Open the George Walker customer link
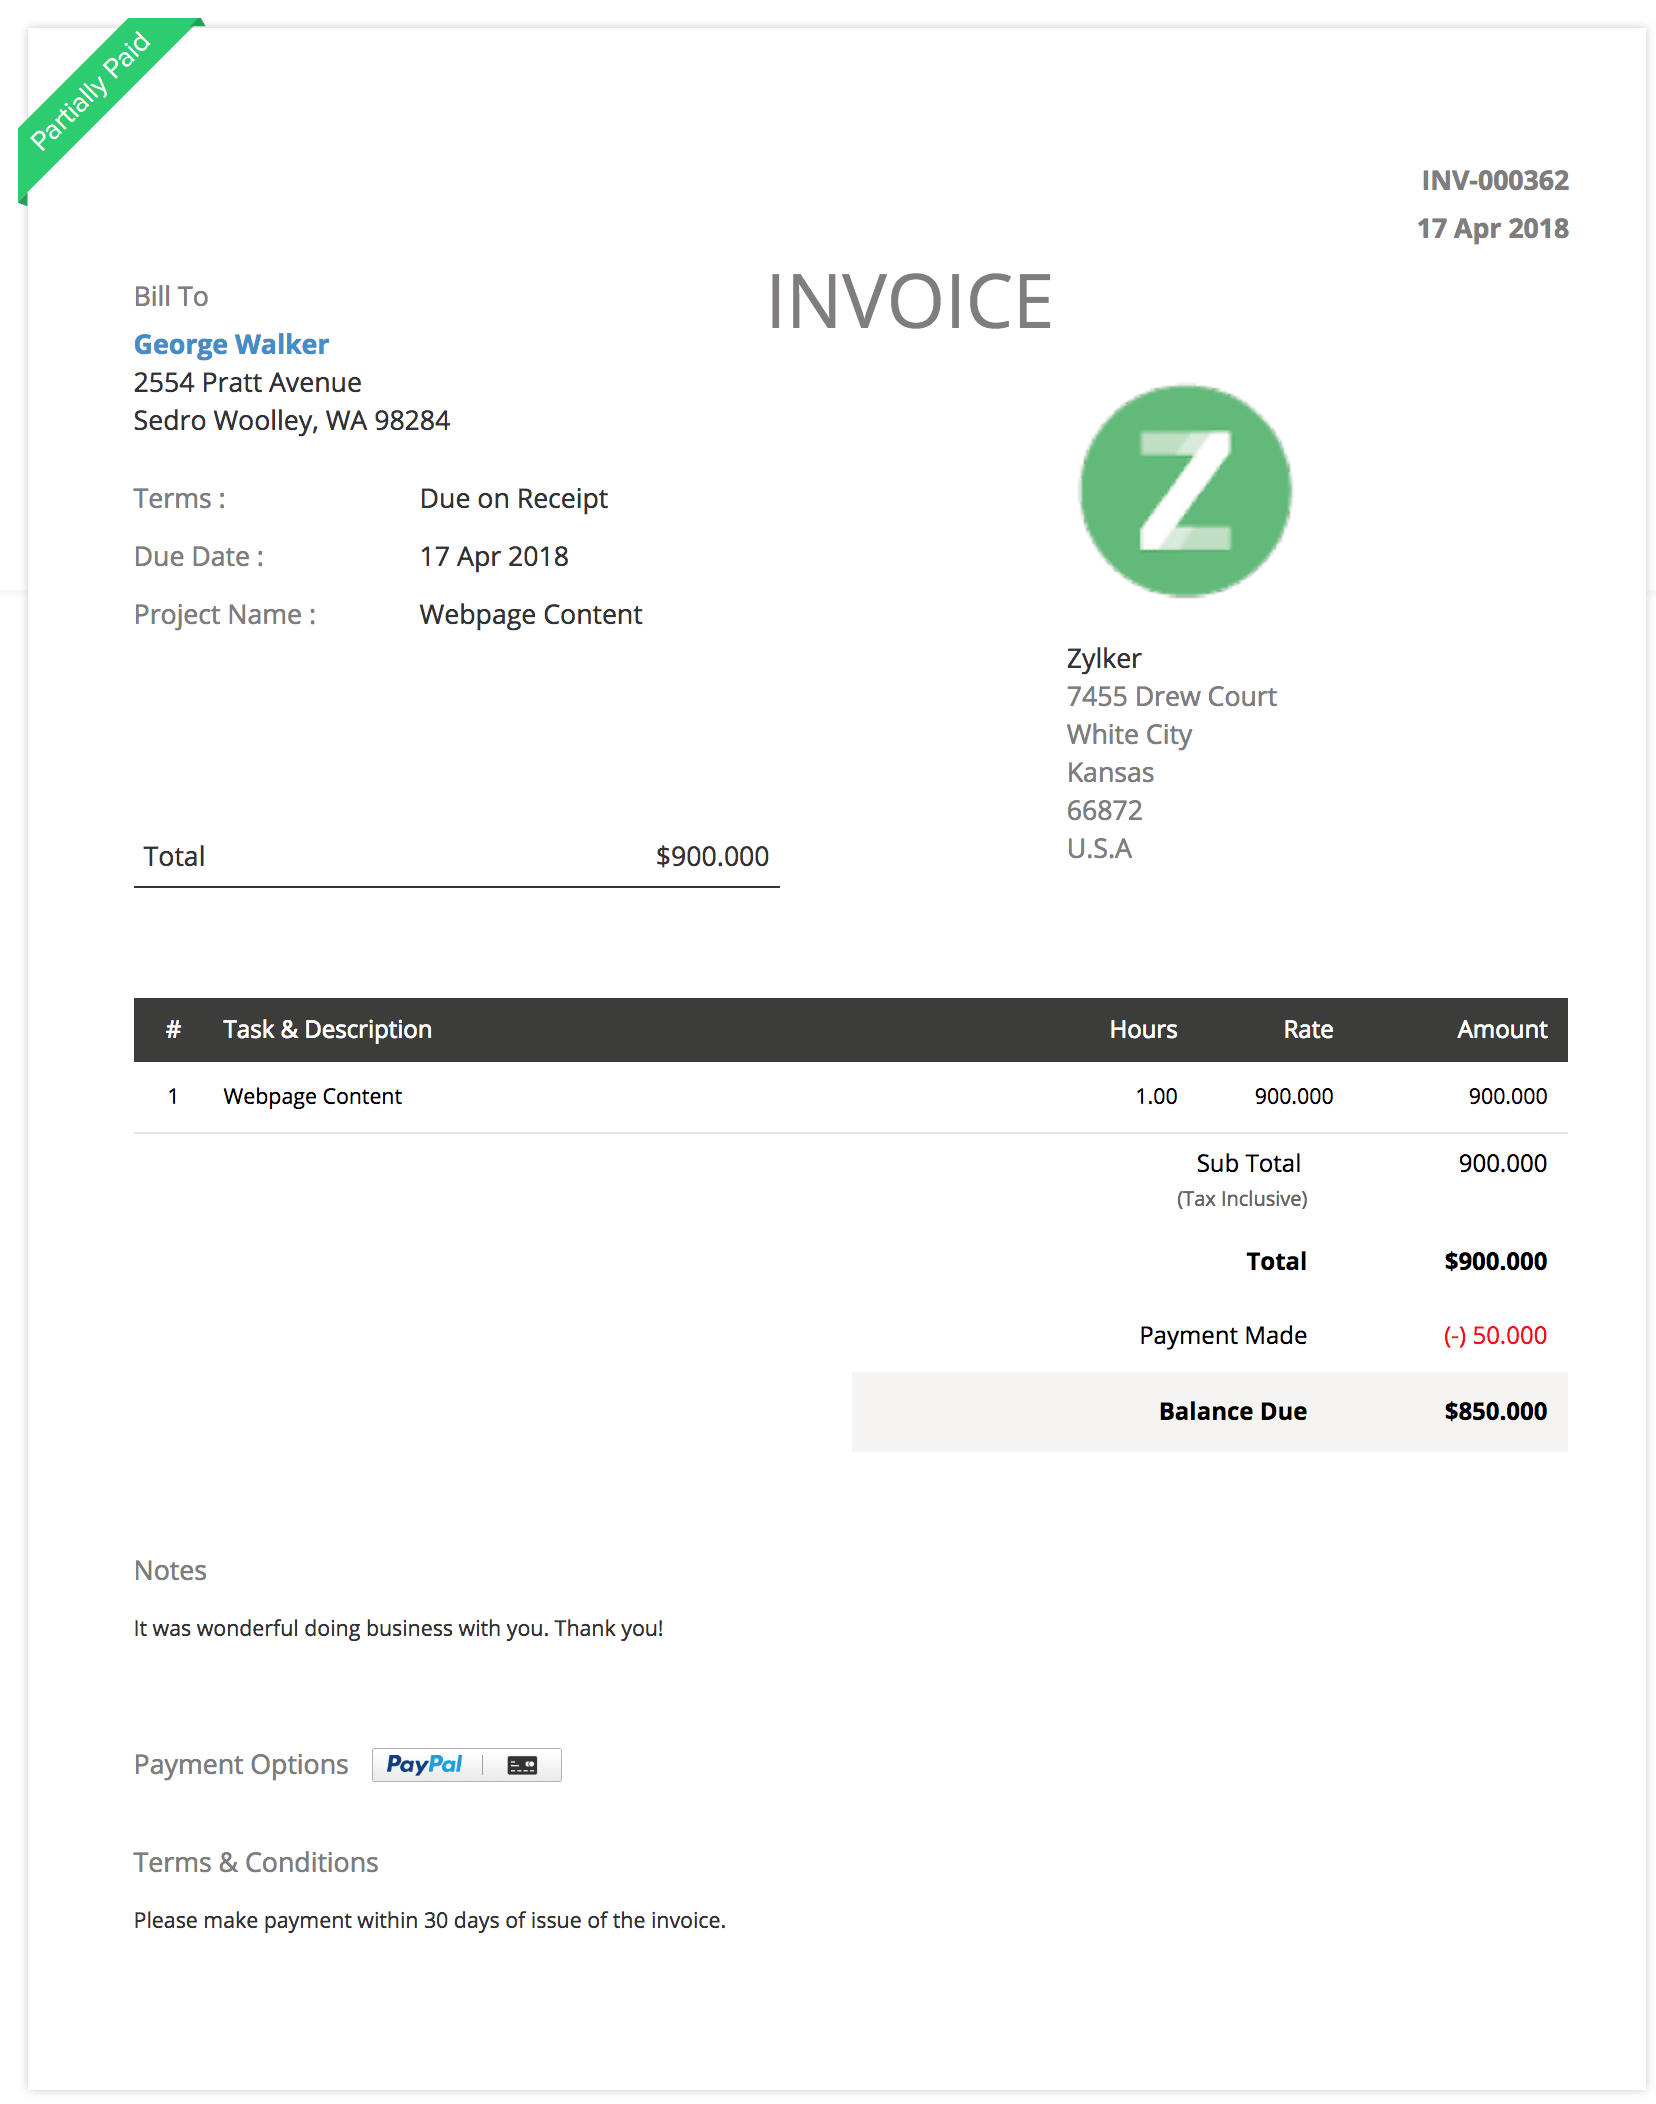This screenshot has height=2104, width=1656. tap(231, 344)
